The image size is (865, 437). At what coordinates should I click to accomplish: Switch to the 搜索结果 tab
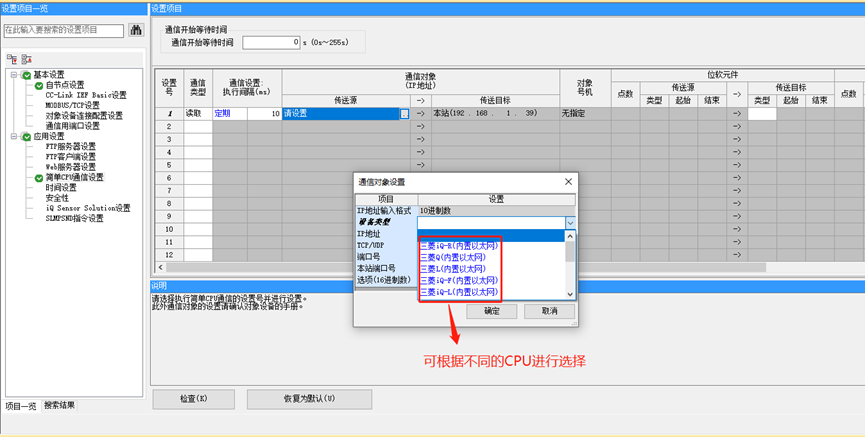pyautogui.click(x=59, y=405)
